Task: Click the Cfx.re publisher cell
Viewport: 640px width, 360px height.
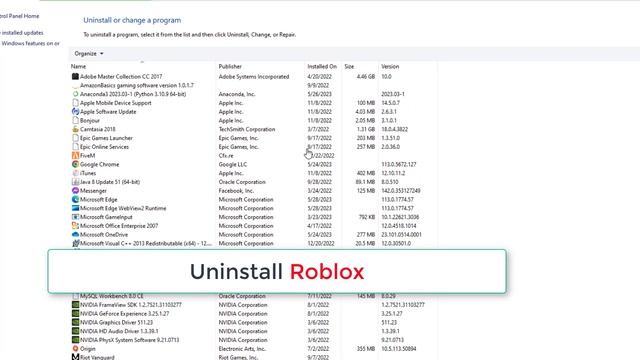Action: coord(226,156)
